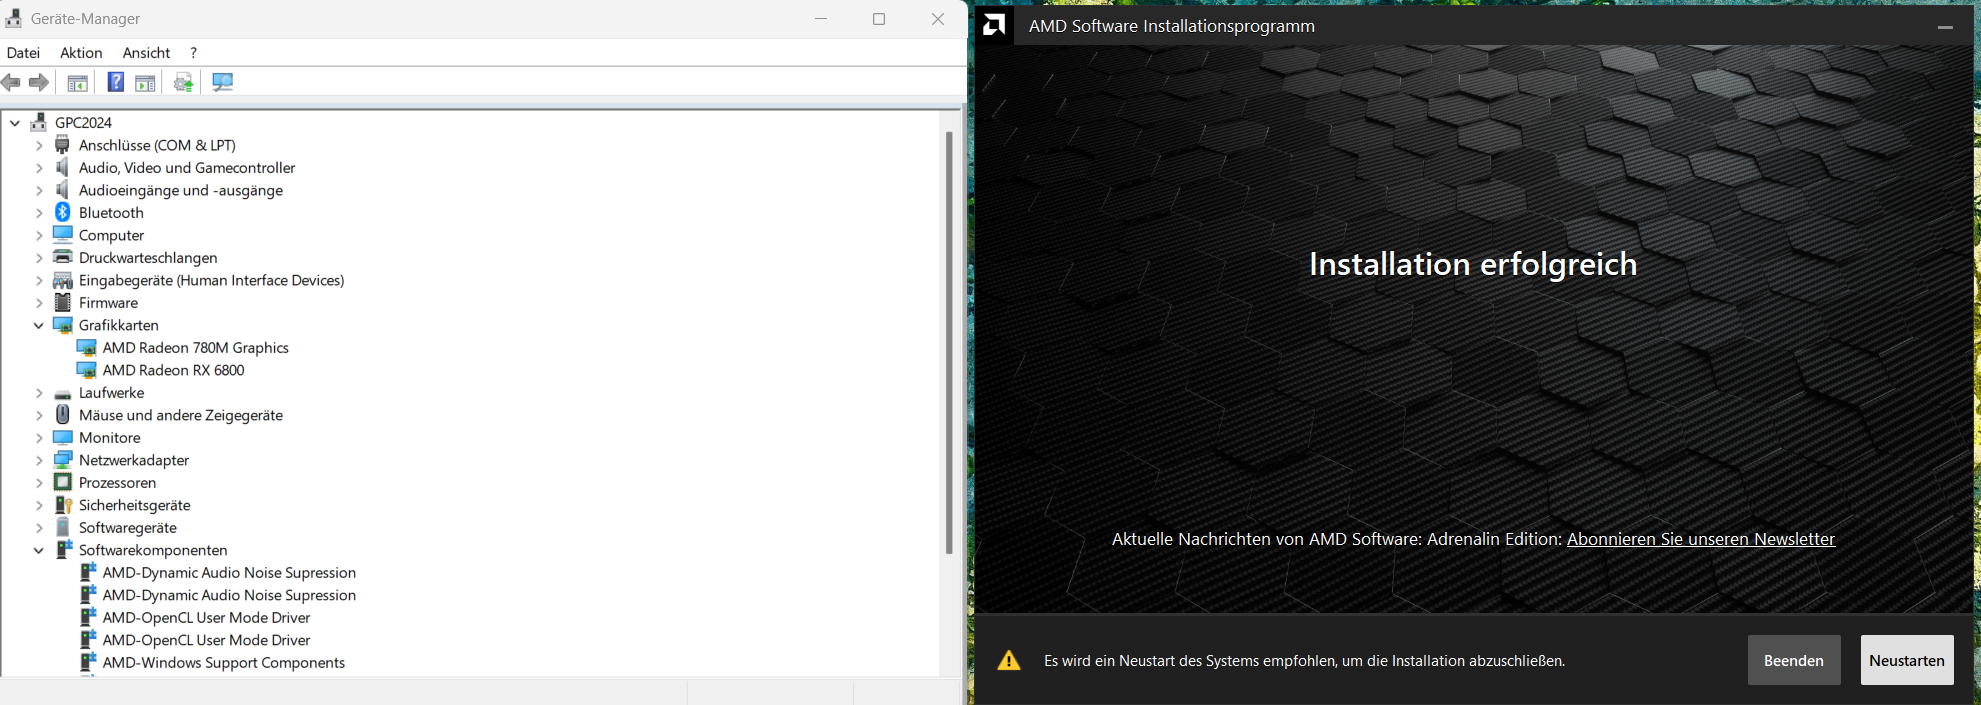Image resolution: width=1981 pixels, height=705 pixels.
Task: Click the Monitore category icon
Action: 63,437
